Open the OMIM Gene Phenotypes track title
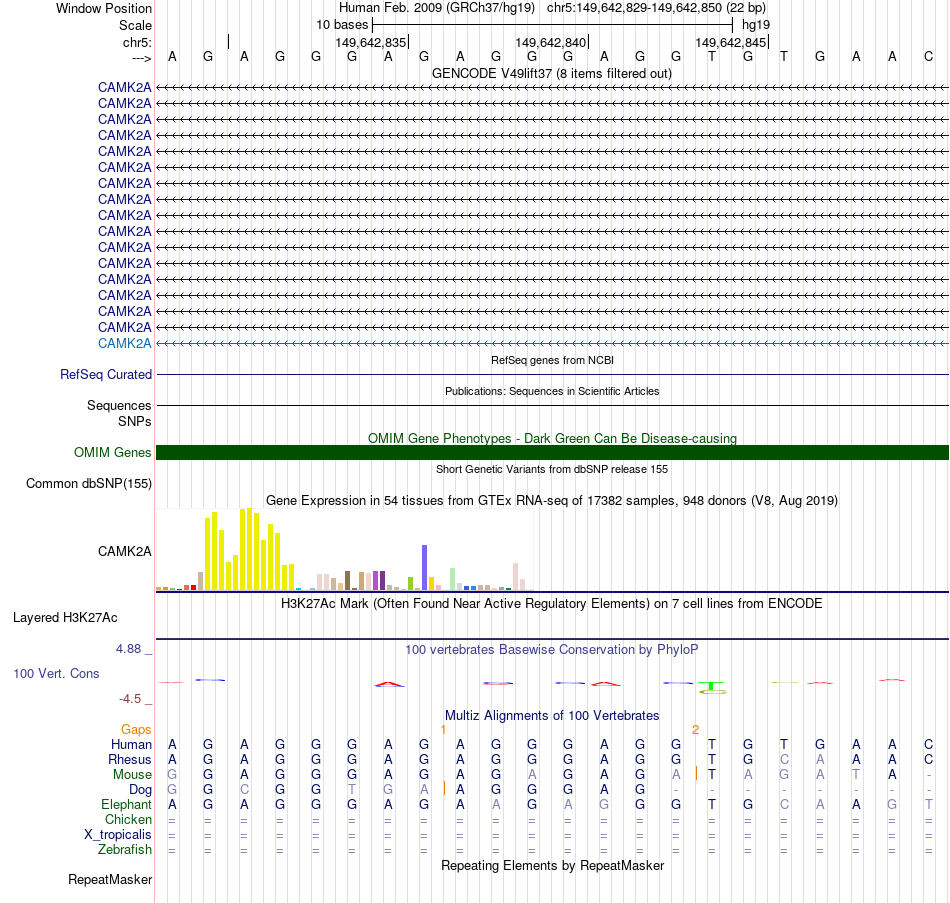This screenshot has height=903, width=950. tap(552, 438)
